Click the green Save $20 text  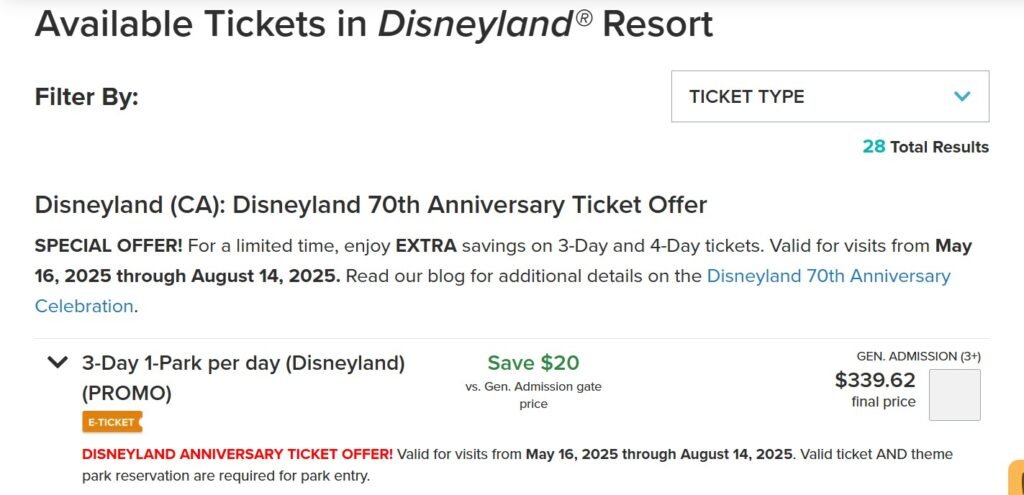[534, 362]
